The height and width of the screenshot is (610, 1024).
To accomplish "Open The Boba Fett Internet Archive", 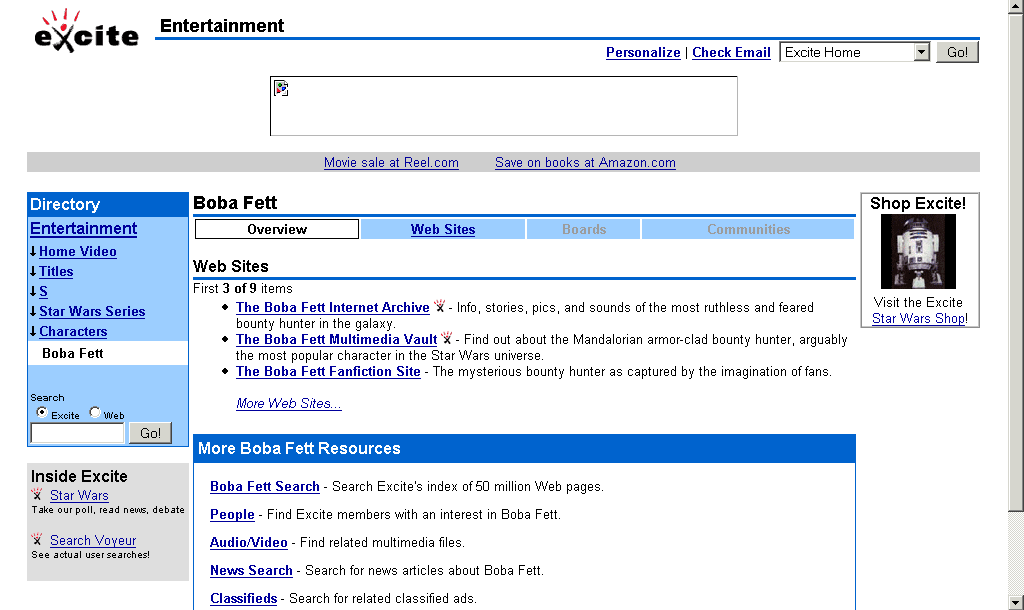I will (x=333, y=307).
